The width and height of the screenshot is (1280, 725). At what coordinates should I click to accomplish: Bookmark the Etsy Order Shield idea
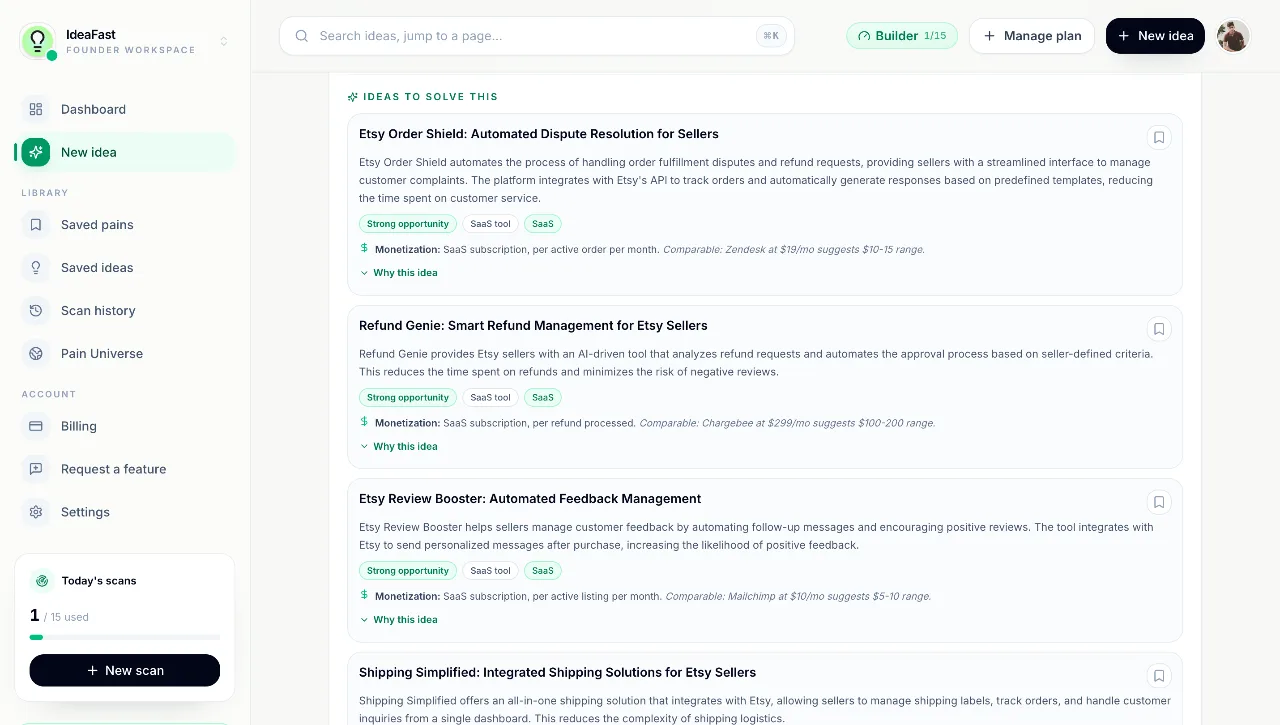click(1159, 138)
